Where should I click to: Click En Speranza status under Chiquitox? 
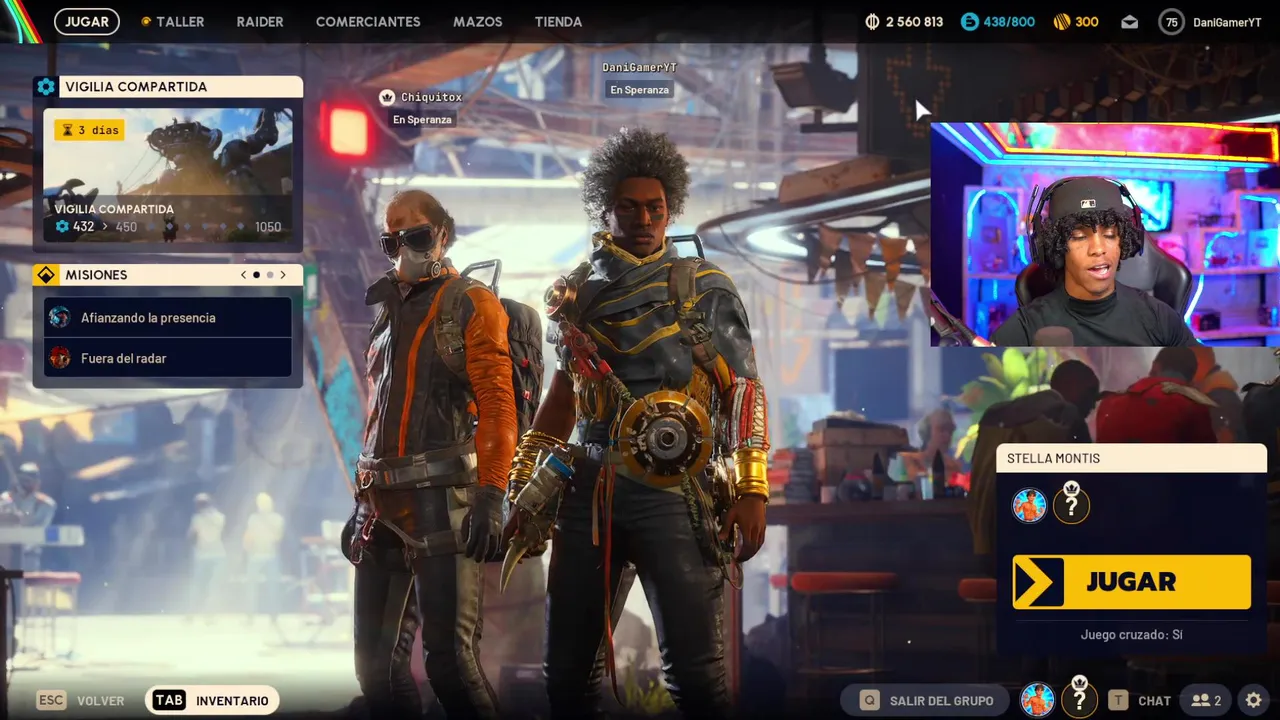pyautogui.click(x=422, y=119)
